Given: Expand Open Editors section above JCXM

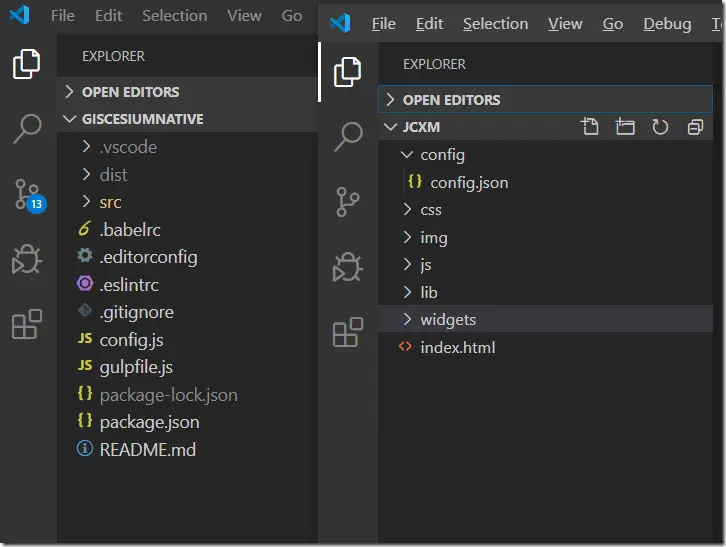Looking at the screenshot, I should pos(451,100).
